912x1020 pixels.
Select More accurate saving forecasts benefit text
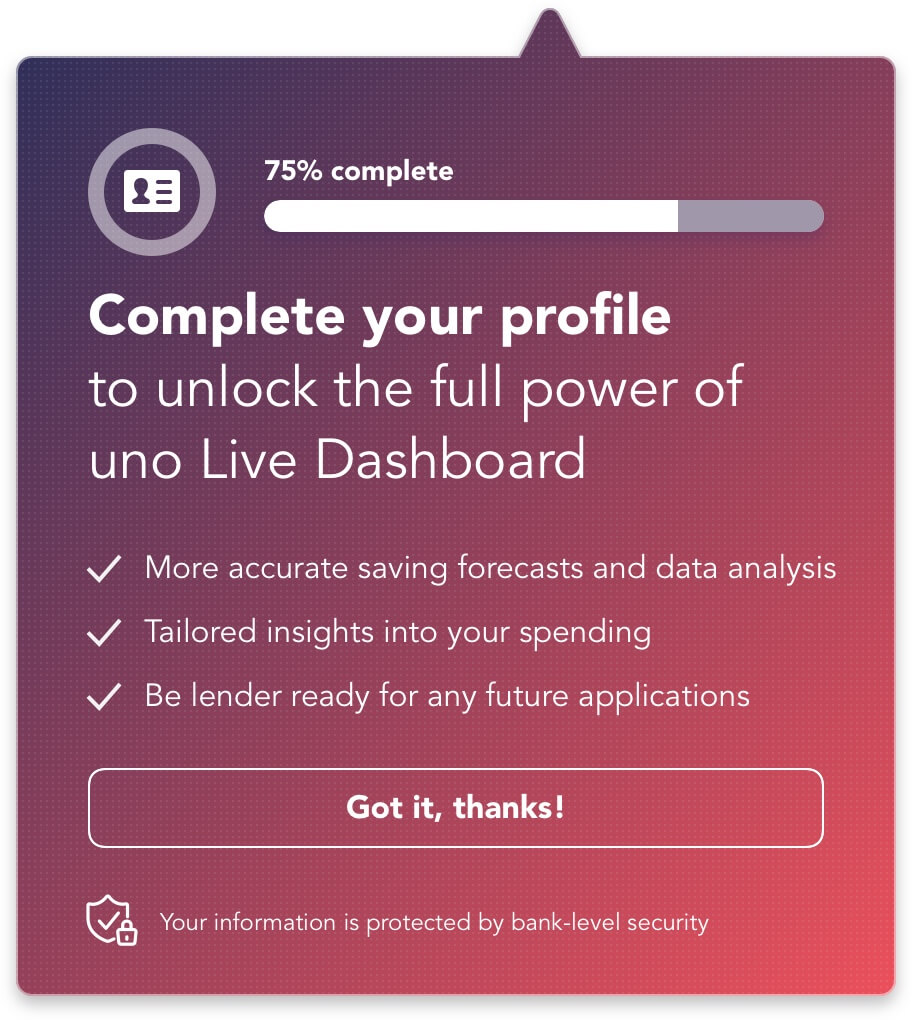coord(490,569)
